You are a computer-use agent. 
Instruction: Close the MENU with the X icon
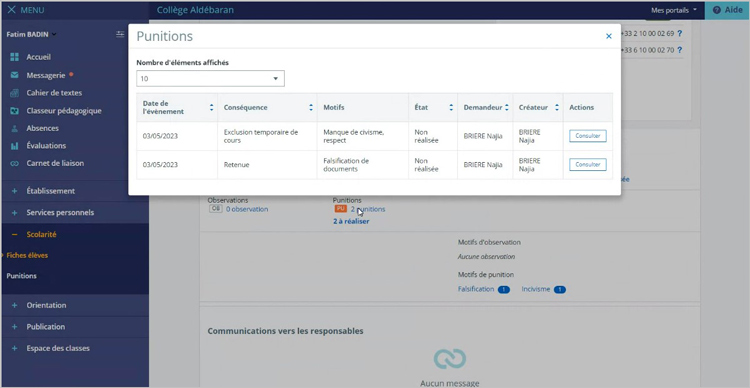(x=11, y=10)
